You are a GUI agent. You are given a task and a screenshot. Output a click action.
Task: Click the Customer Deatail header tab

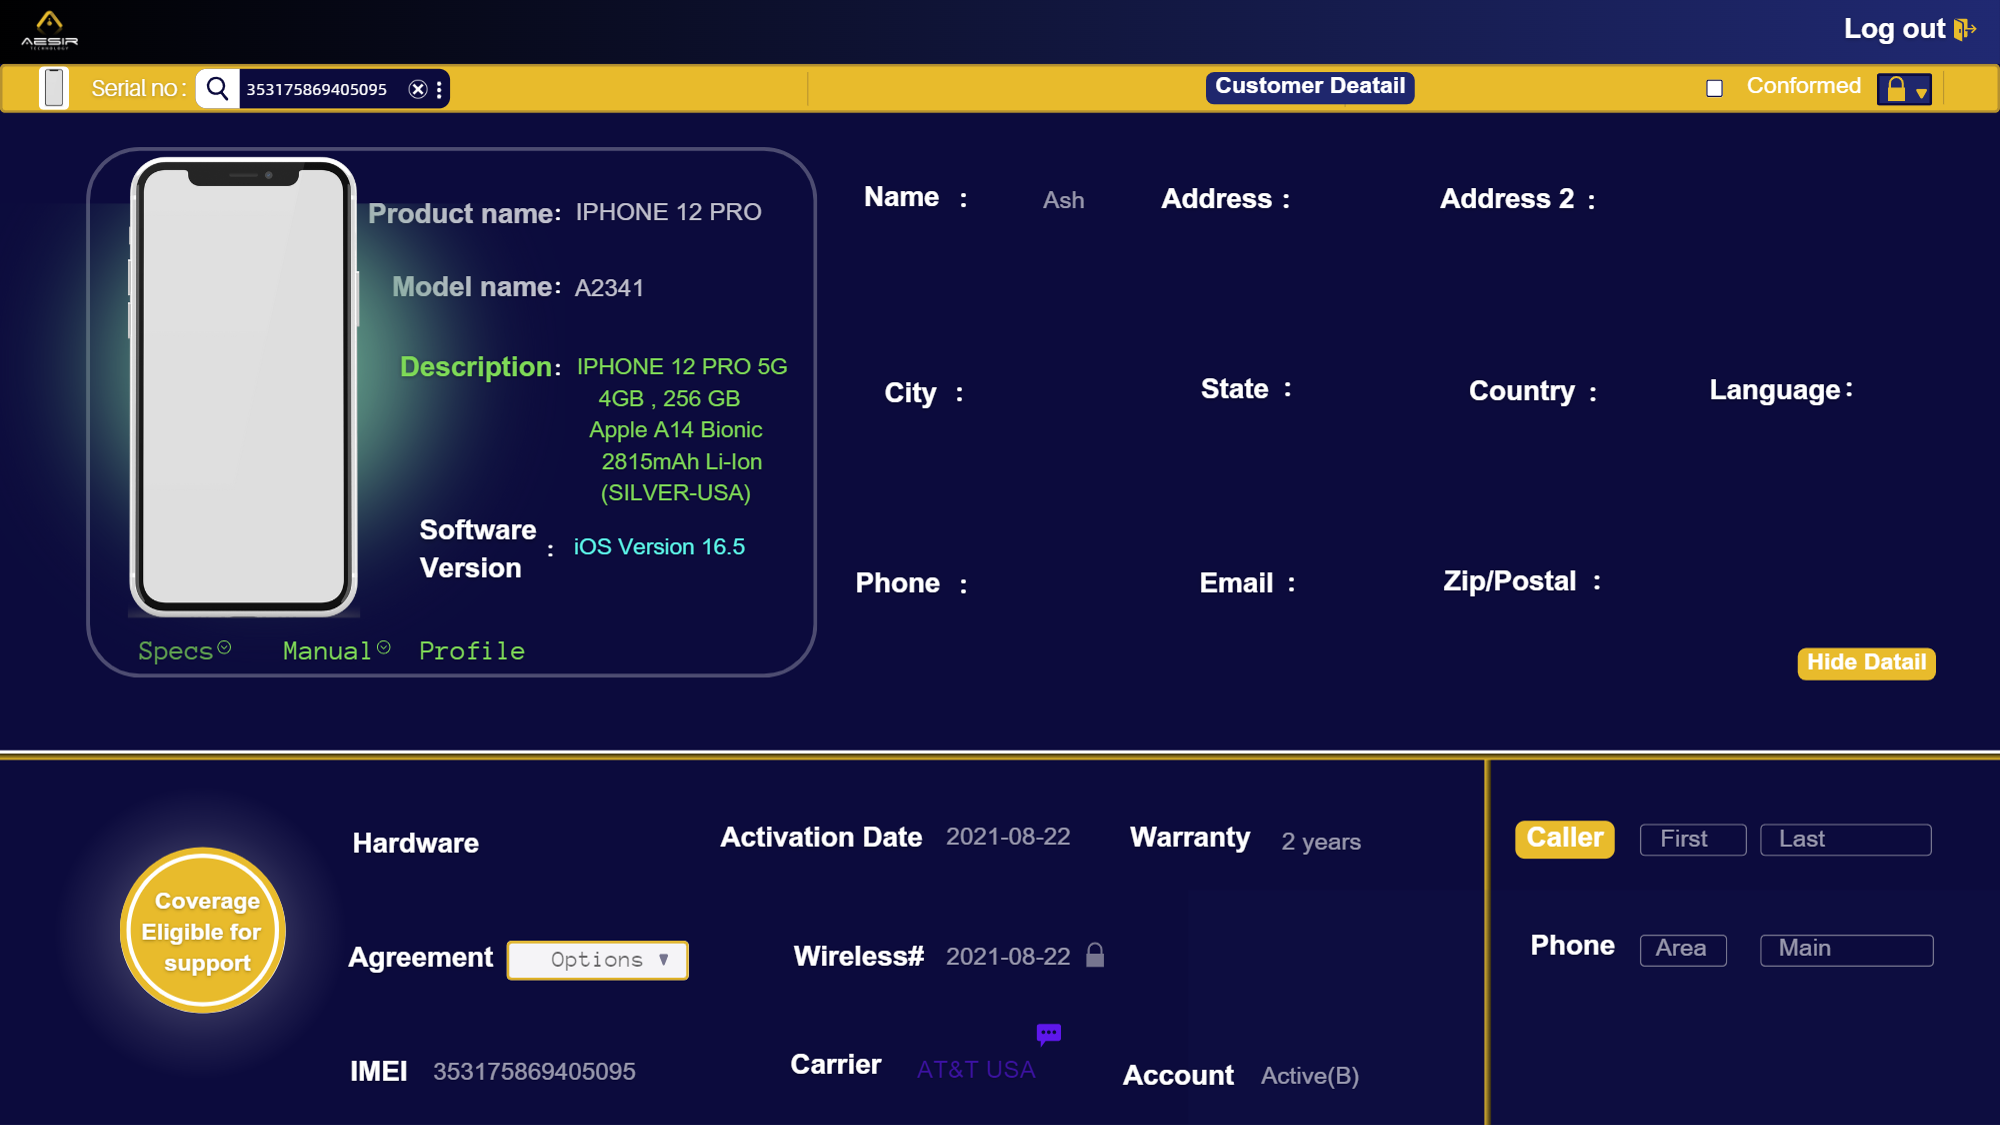pos(1309,87)
